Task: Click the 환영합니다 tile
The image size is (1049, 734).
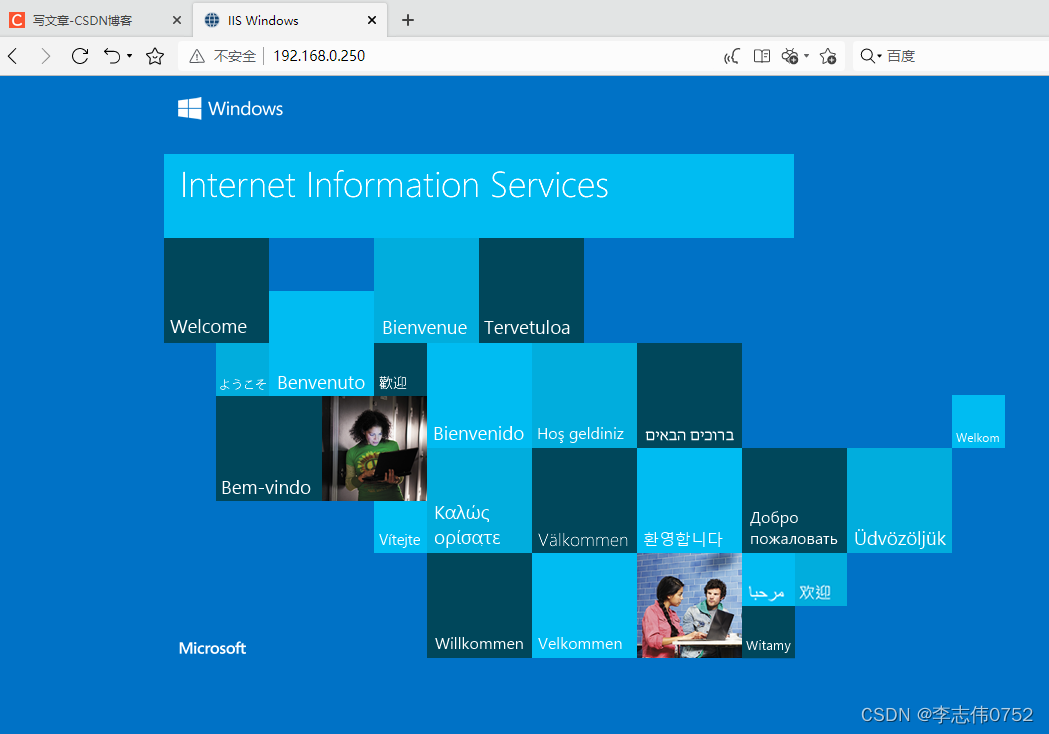Action: pyautogui.click(x=689, y=500)
